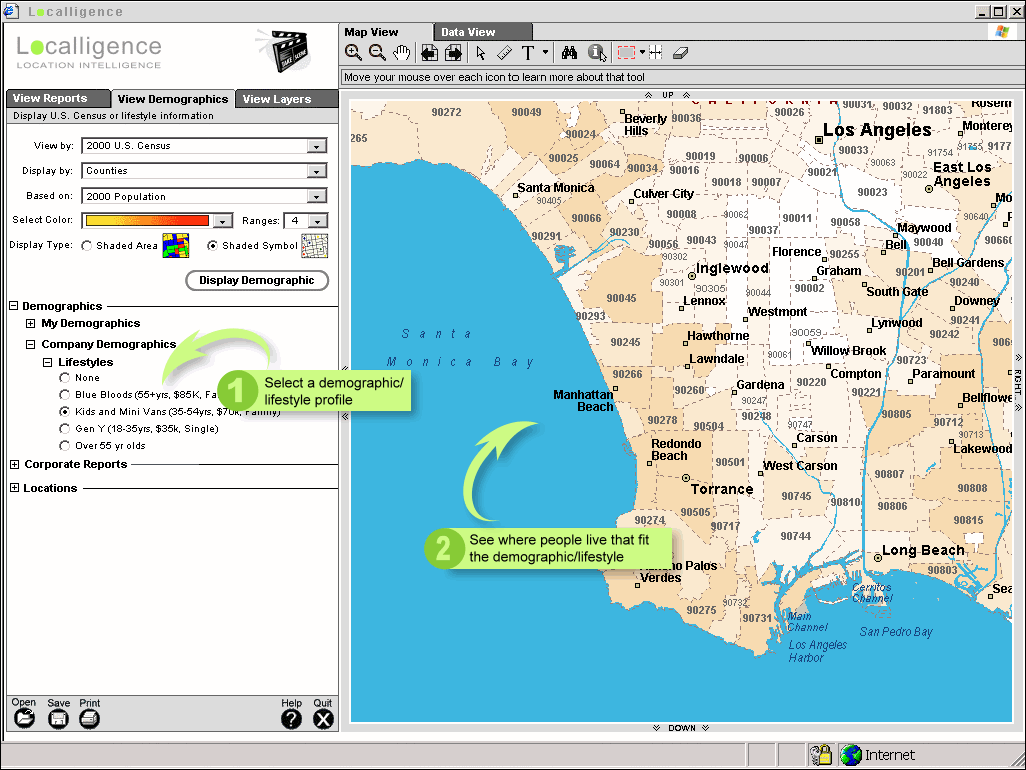This screenshot has width=1026, height=770.
Task: Pick the ruler Measure tool
Action: point(504,53)
